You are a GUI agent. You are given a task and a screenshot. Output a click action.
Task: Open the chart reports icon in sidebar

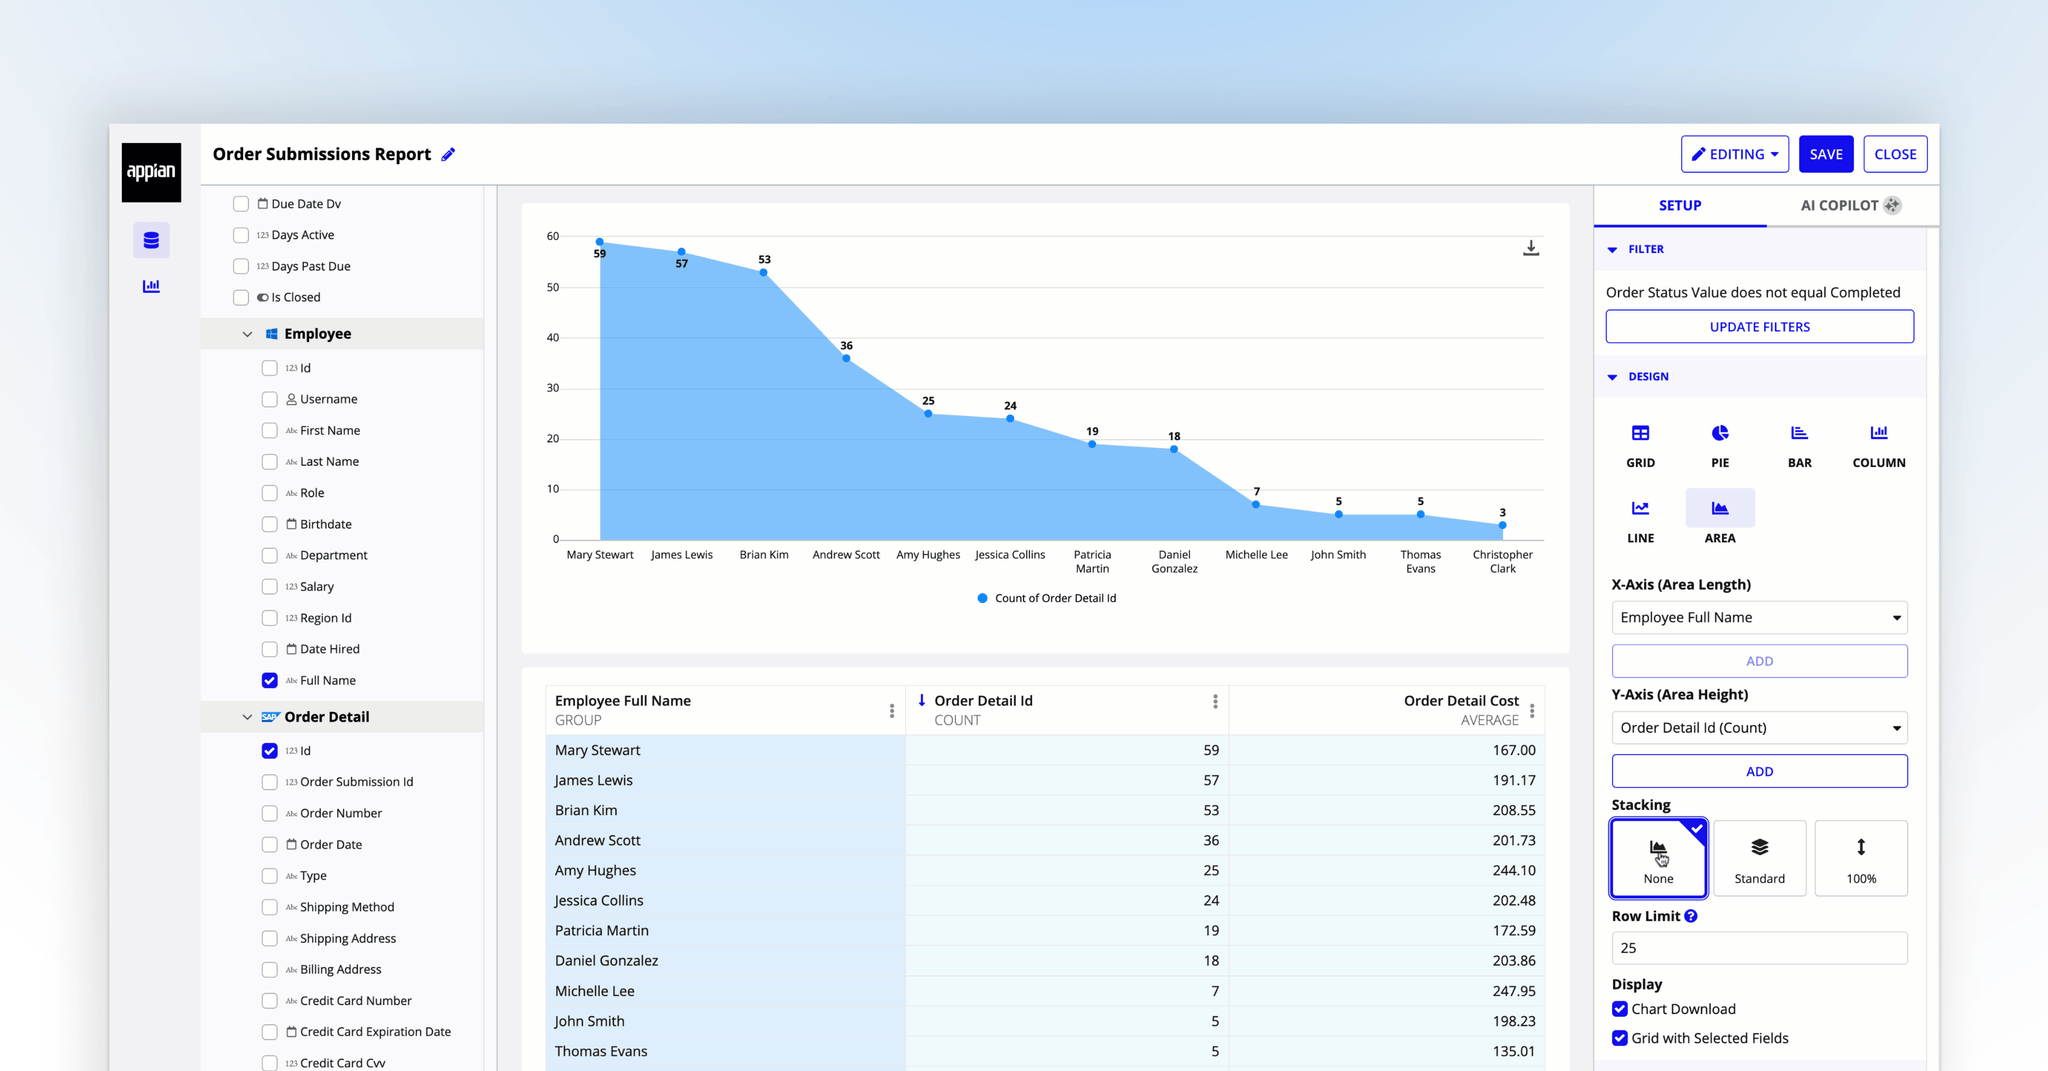(x=151, y=286)
